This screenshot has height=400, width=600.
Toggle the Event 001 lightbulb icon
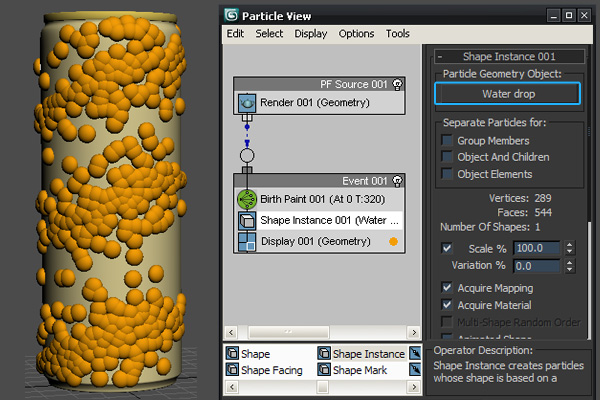coord(398,181)
